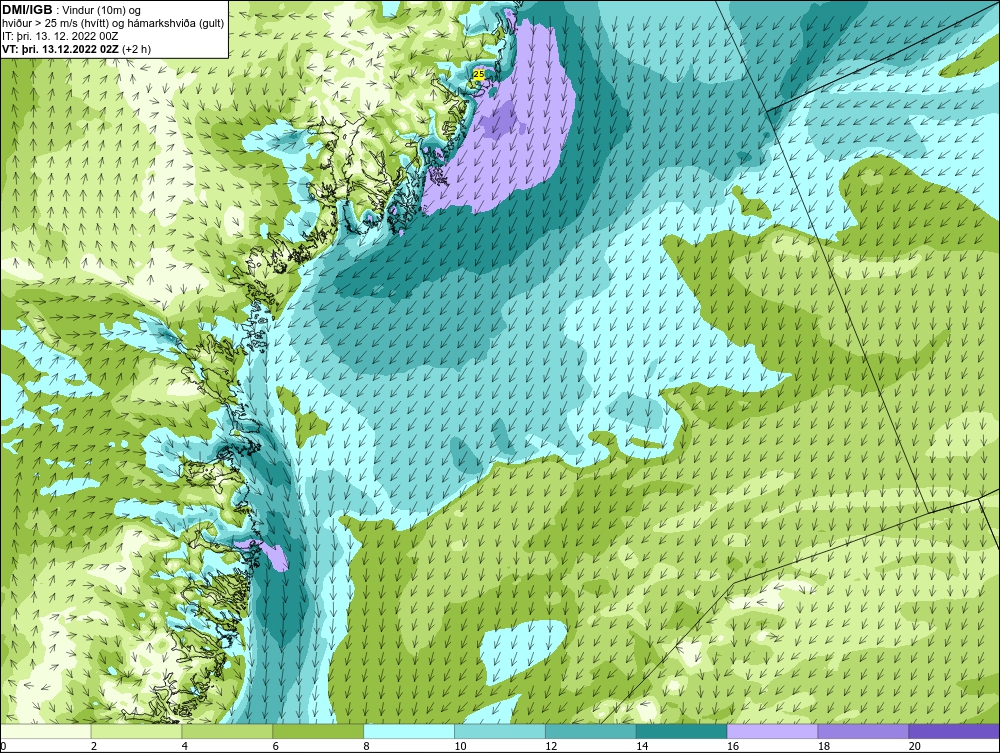Click the 8–10 m/s pale cyan legend swatch
Image resolution: width=1000 pixels, height=753 pixels.
pos(409,731)
